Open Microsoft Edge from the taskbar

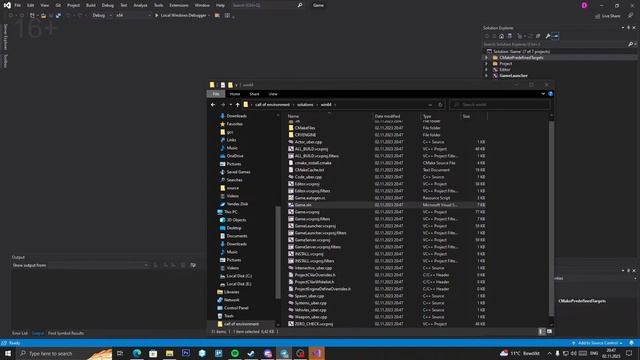(137, 353)
